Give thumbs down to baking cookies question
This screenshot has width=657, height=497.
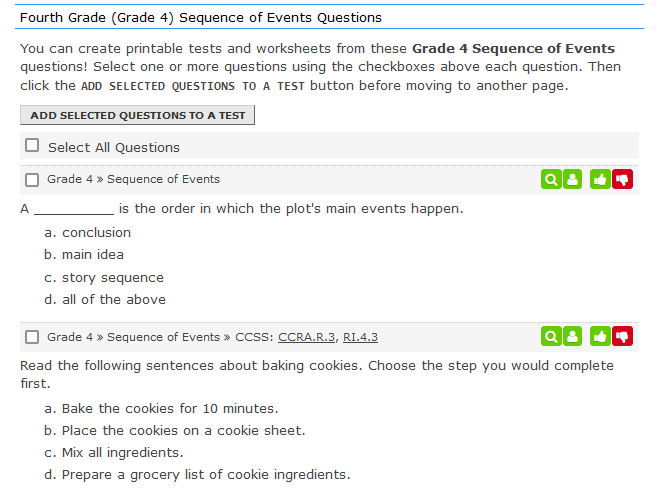pyautogui.click(x=622, y=337)
